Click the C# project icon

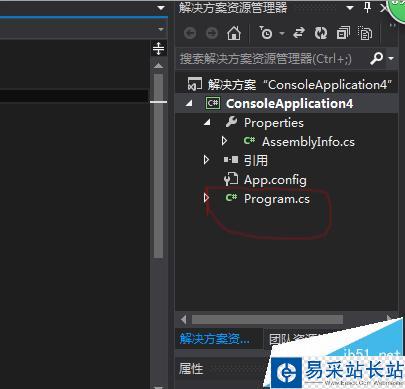pyautogui.click(x=213, y=103)
